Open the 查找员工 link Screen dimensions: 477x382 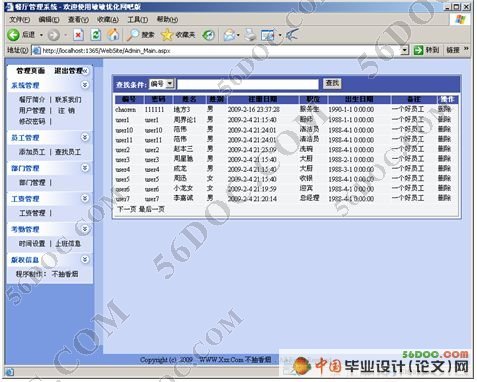click(68, 152)
